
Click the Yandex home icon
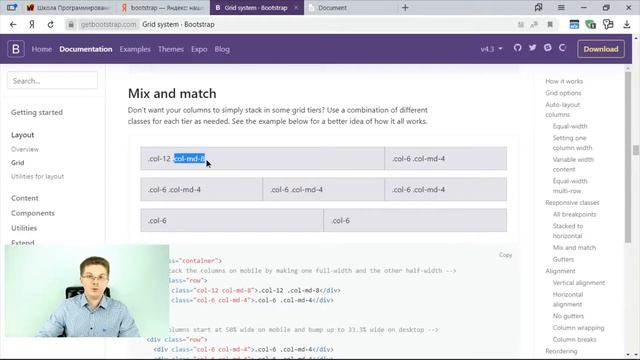tap(31, 24)
